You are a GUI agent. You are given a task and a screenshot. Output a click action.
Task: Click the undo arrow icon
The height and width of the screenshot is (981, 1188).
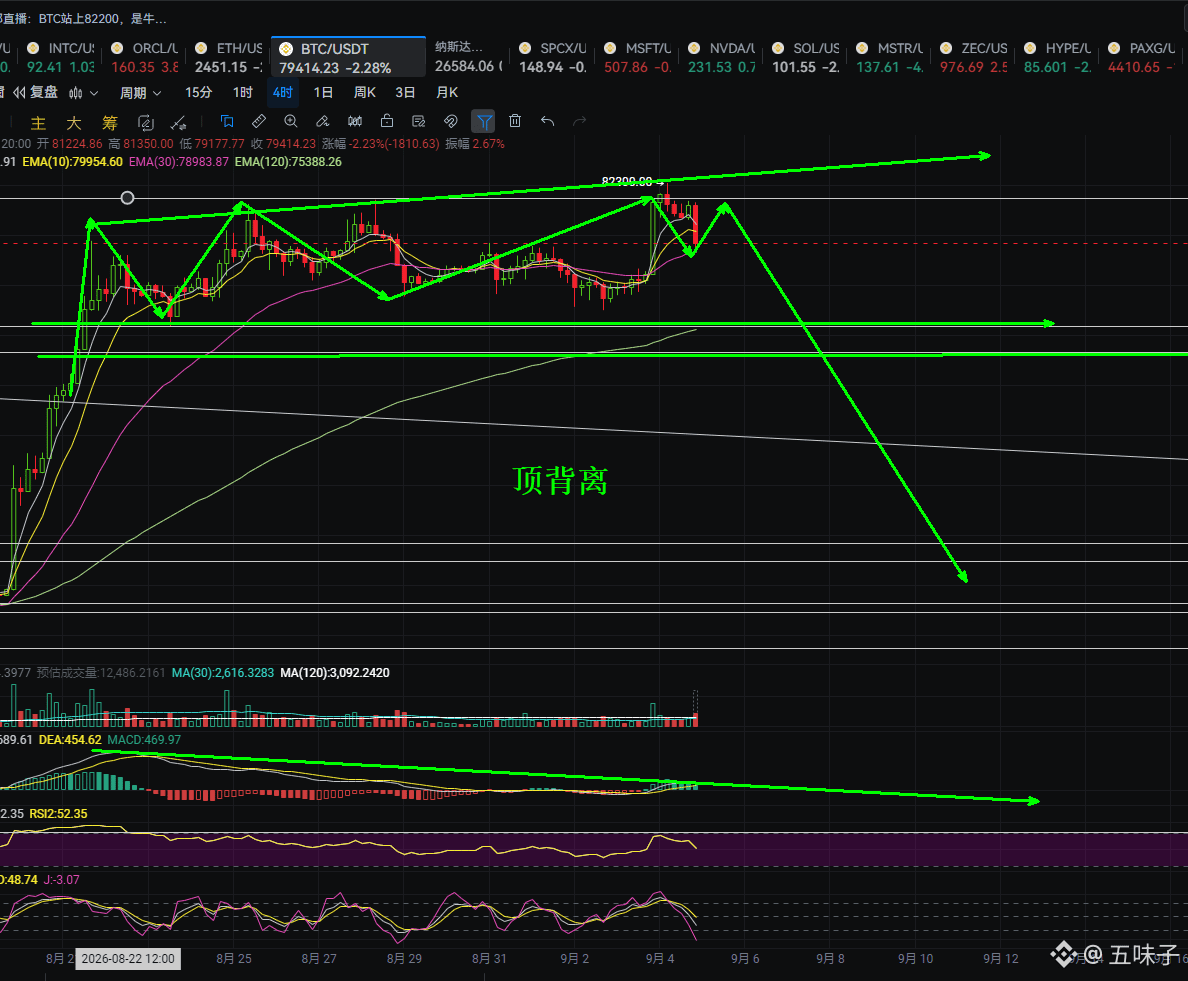click(548, 121)
